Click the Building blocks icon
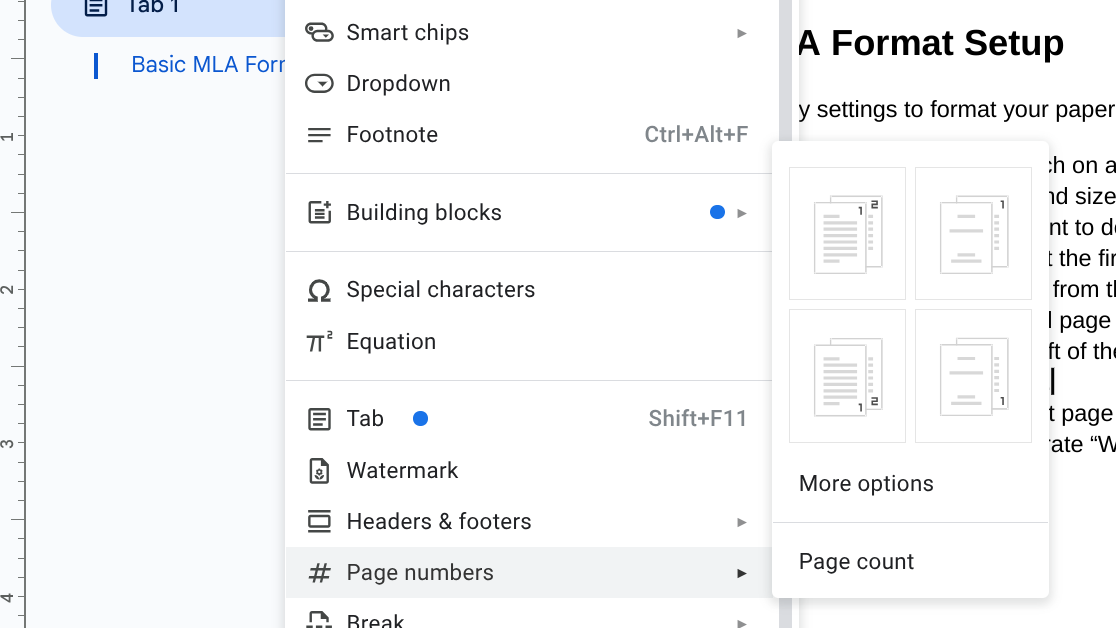Viewport: 1116px width, 628px height. pos(319,213)
